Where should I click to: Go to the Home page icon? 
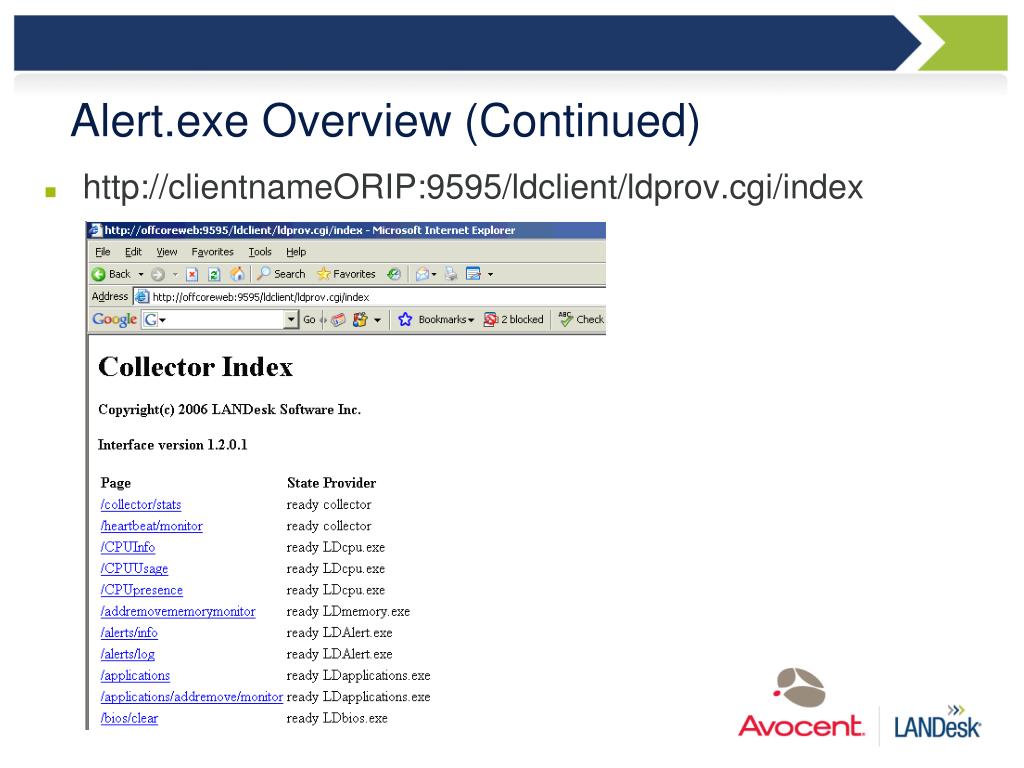(238, 274)
